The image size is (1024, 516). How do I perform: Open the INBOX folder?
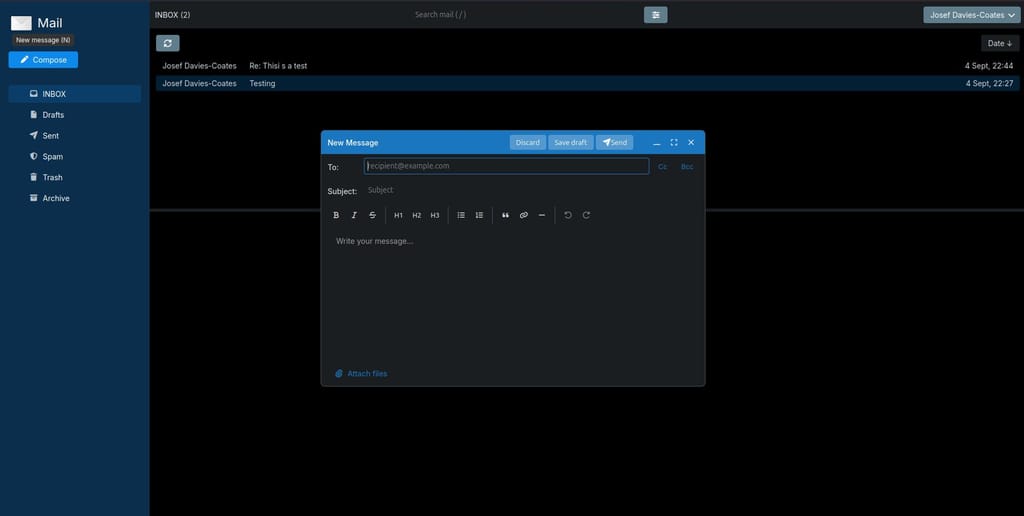(74, 94)
